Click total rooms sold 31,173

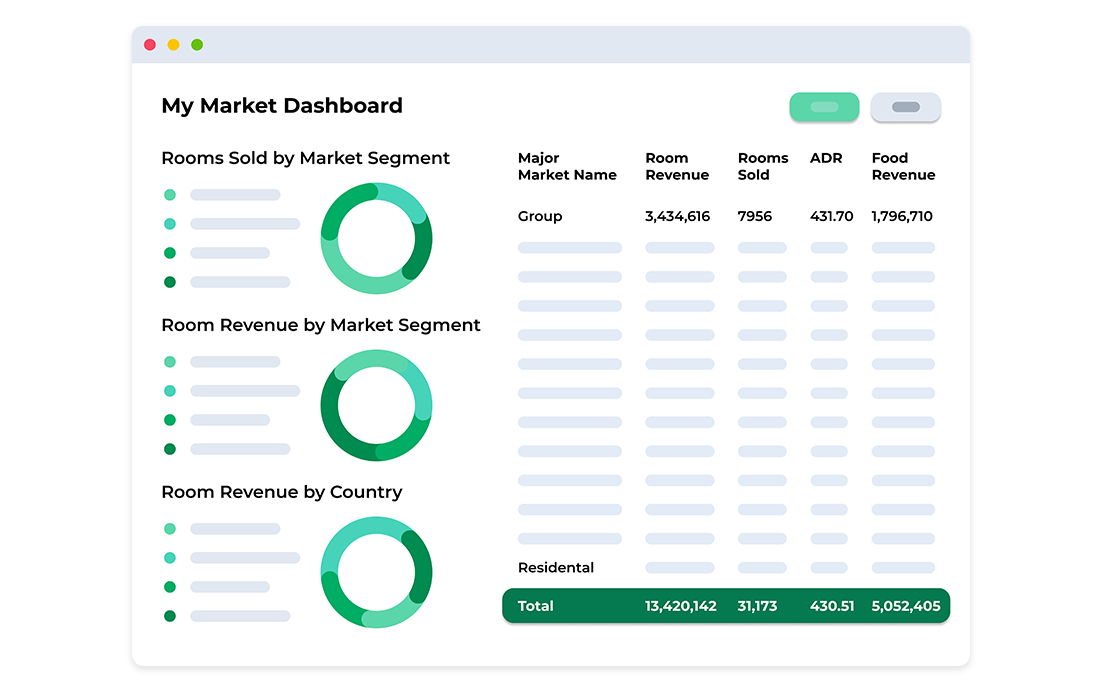pos(757,606)
